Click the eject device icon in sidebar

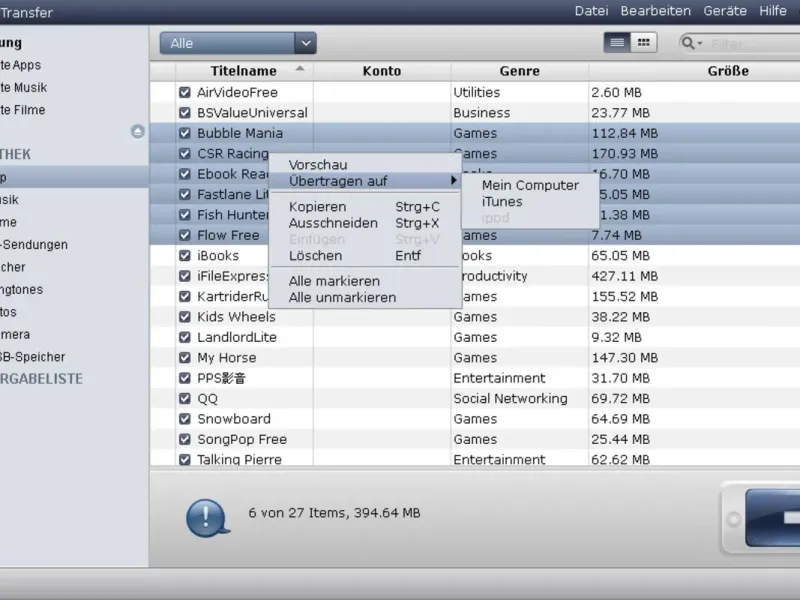pos(137,132)
